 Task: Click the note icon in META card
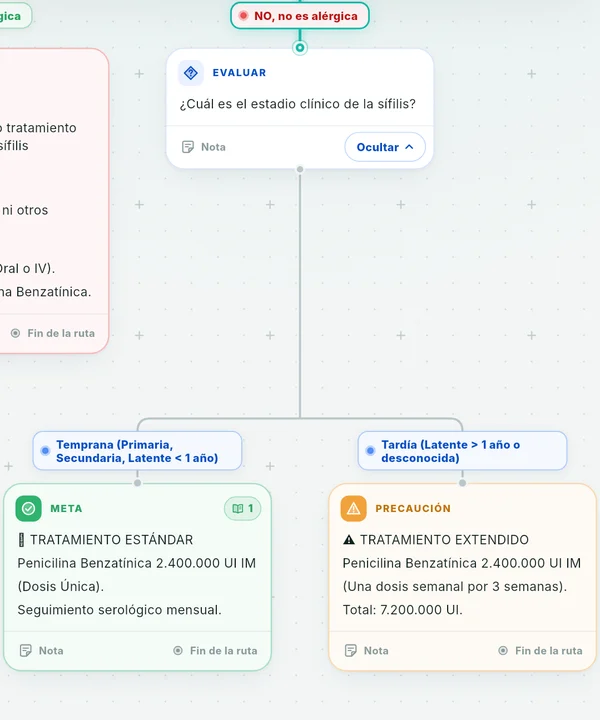point(26,651)
